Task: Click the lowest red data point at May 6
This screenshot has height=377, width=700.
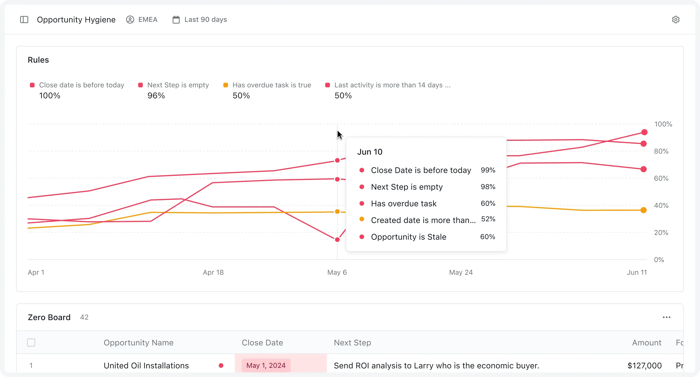Action: click(x=337, y=240)
